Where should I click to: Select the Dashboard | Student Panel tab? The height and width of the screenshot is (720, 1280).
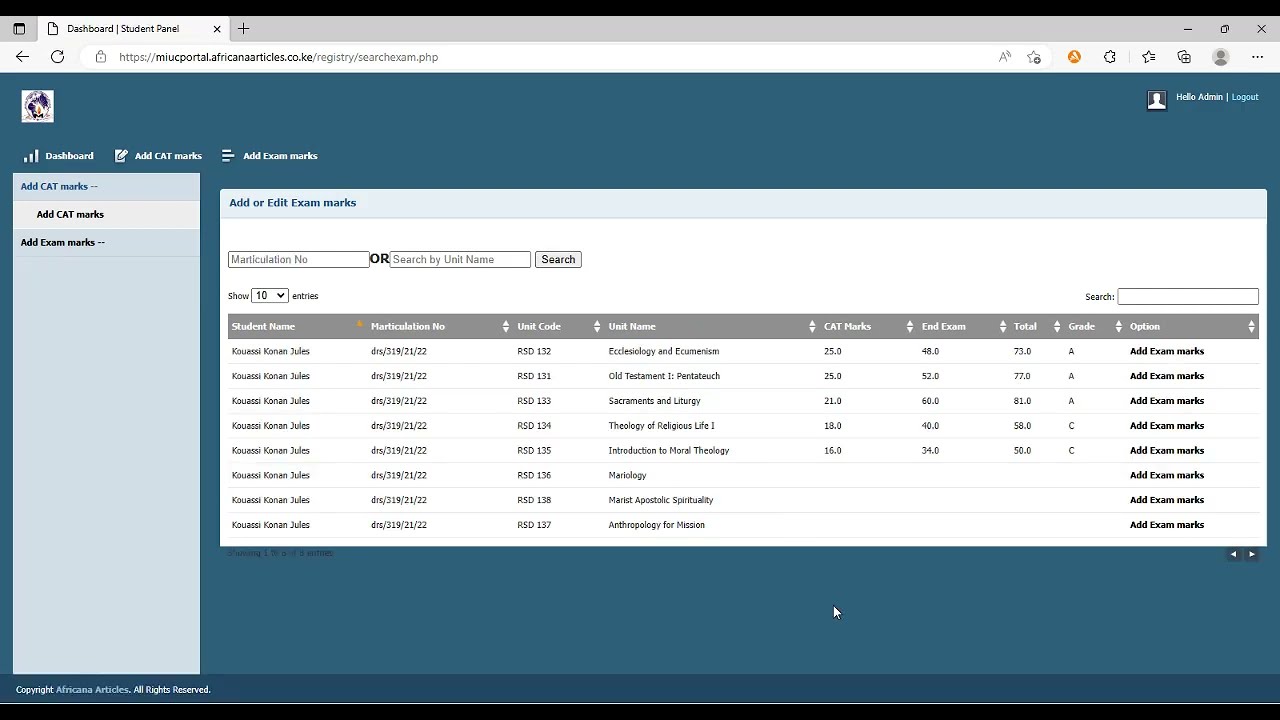point(134,29)
